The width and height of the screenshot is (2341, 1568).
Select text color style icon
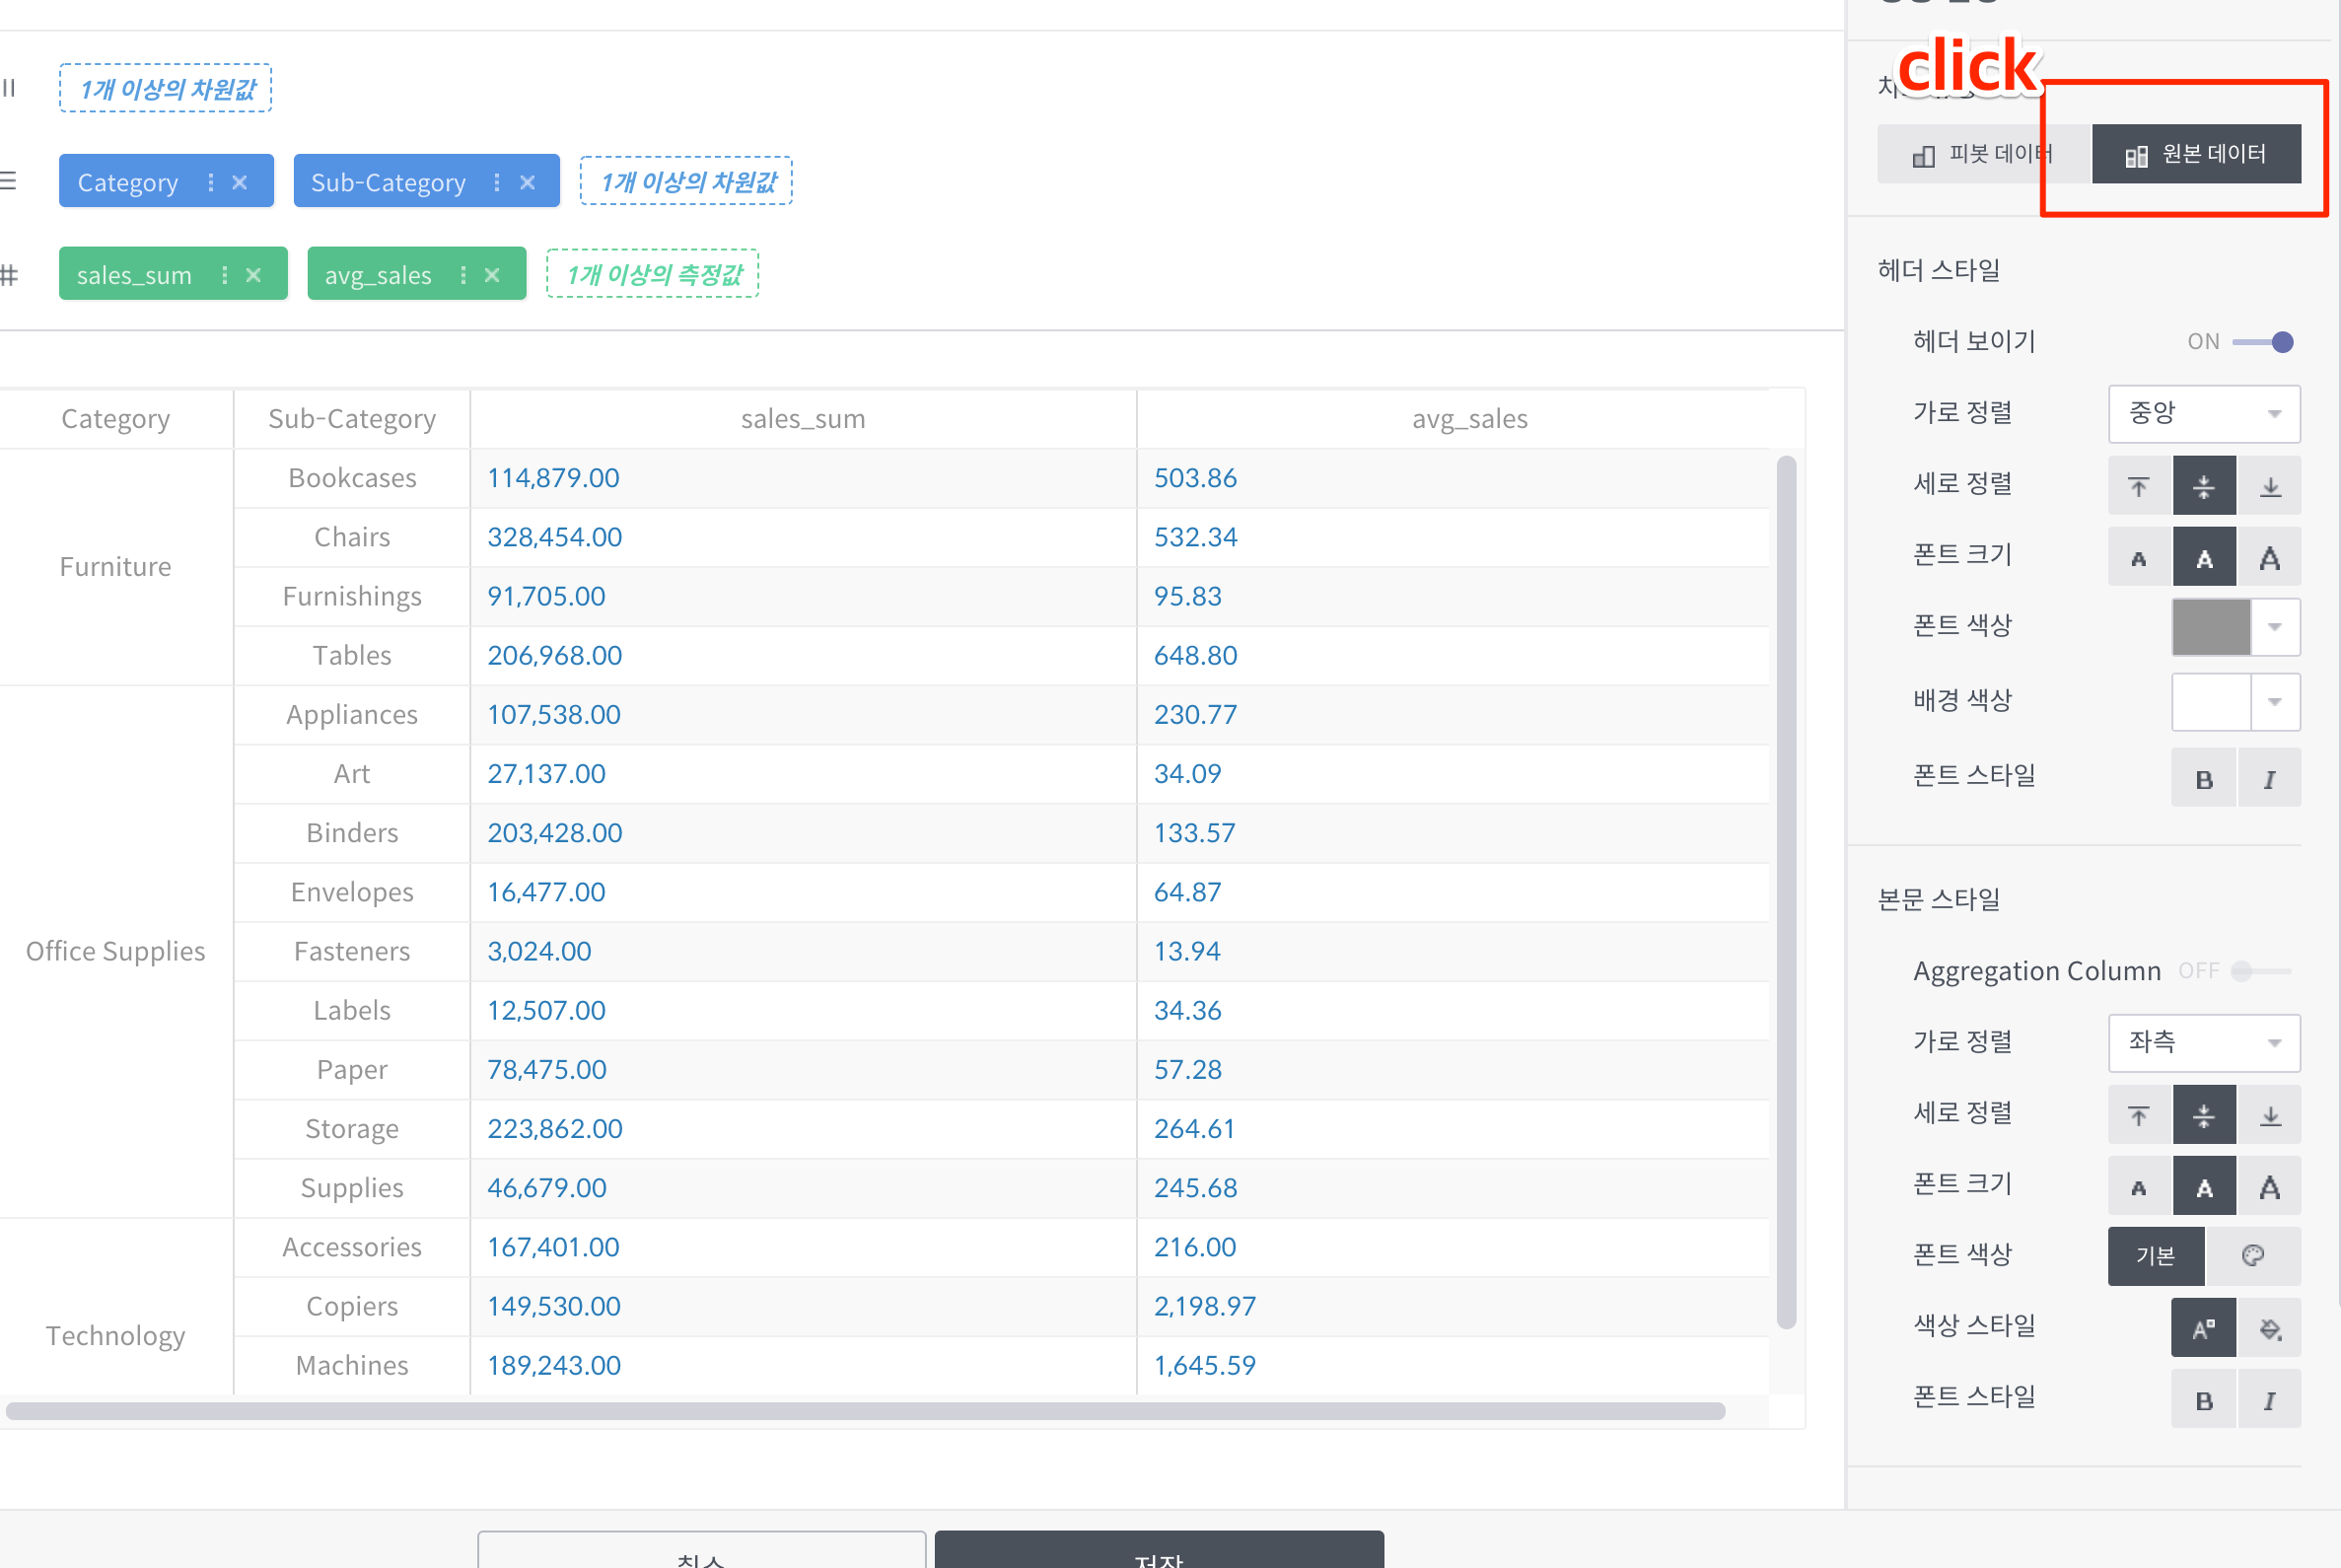[x=2204, y=1328]
